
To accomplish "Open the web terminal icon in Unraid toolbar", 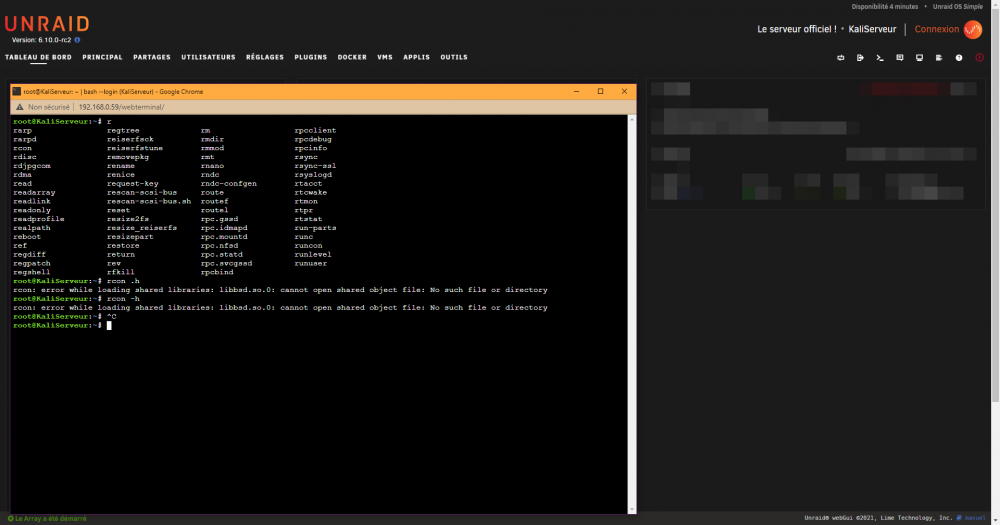I will 880,57.
